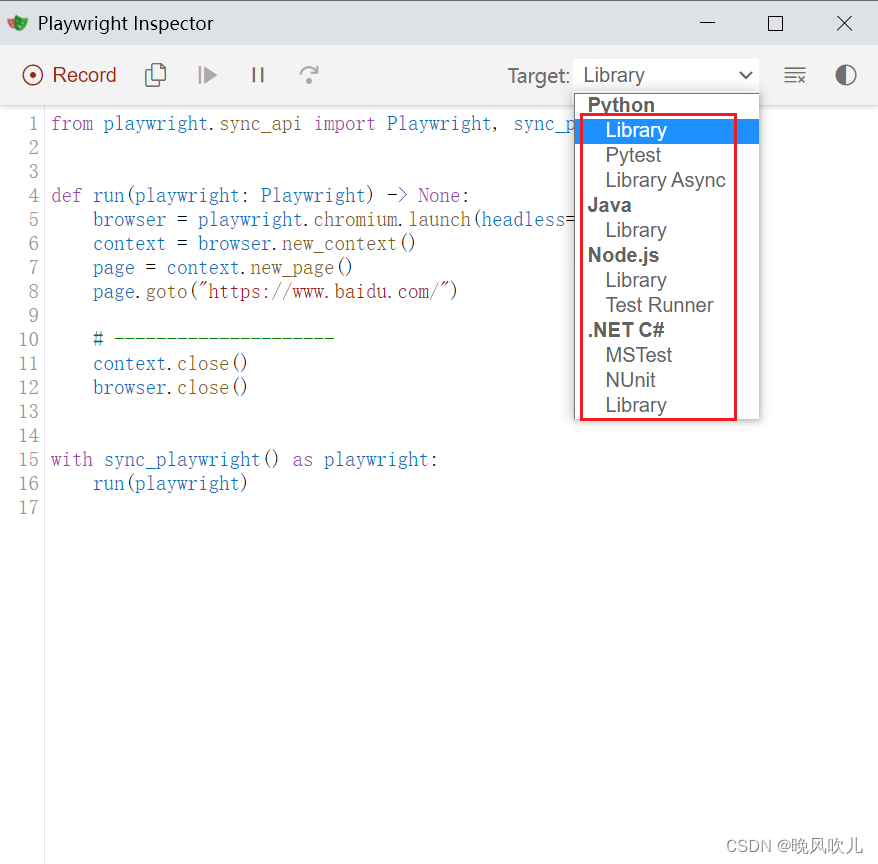Select MSTest under .NET C#
The image size is (878, 864).
click(x=667, y=355)
